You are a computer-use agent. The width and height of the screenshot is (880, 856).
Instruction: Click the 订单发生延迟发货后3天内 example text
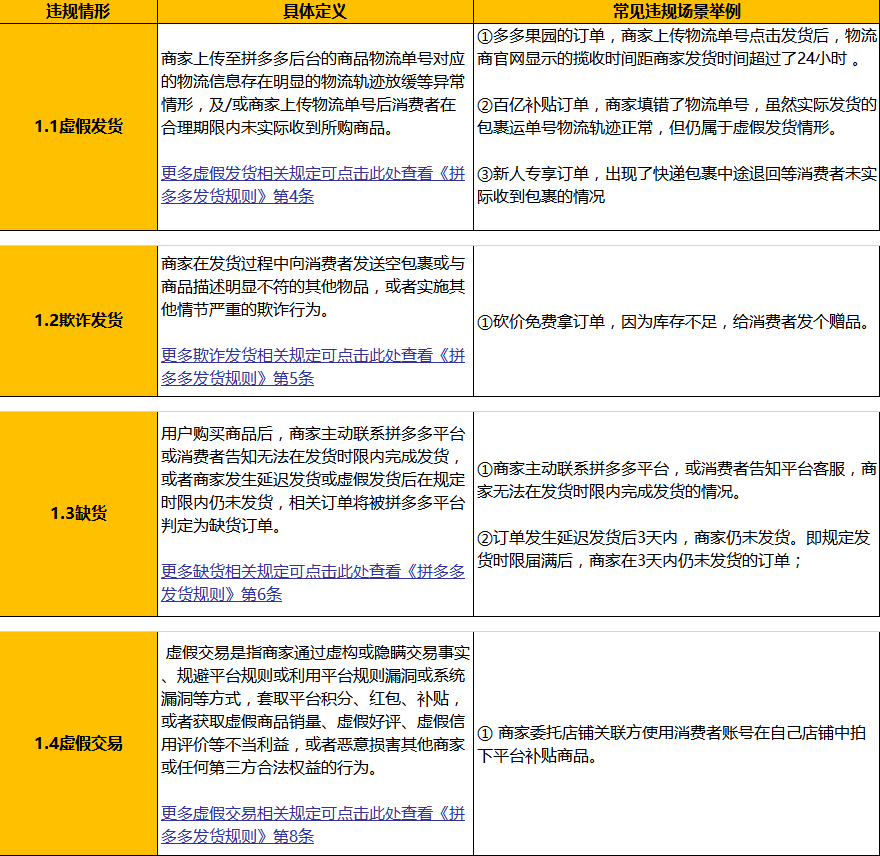(x=676, y=549)
